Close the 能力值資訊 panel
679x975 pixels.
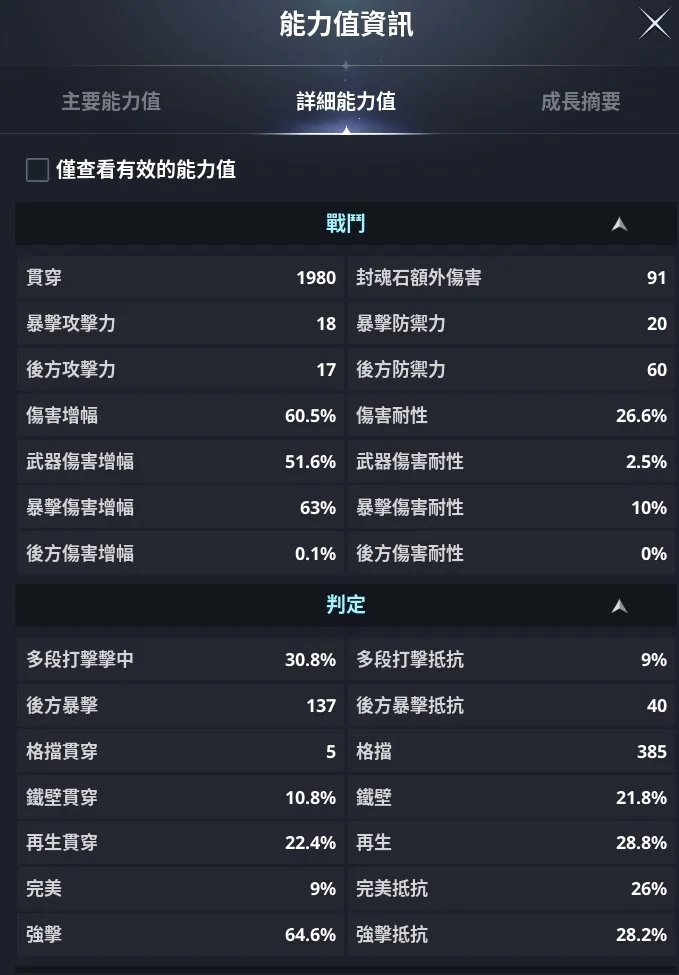655,24
